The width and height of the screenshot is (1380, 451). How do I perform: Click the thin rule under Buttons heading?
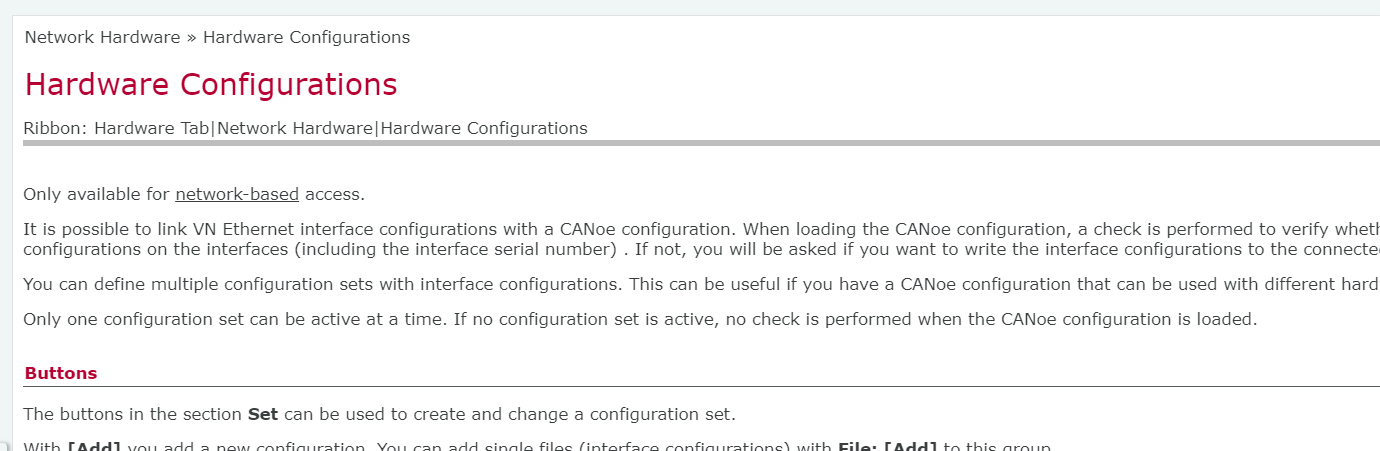coord(700,386)
